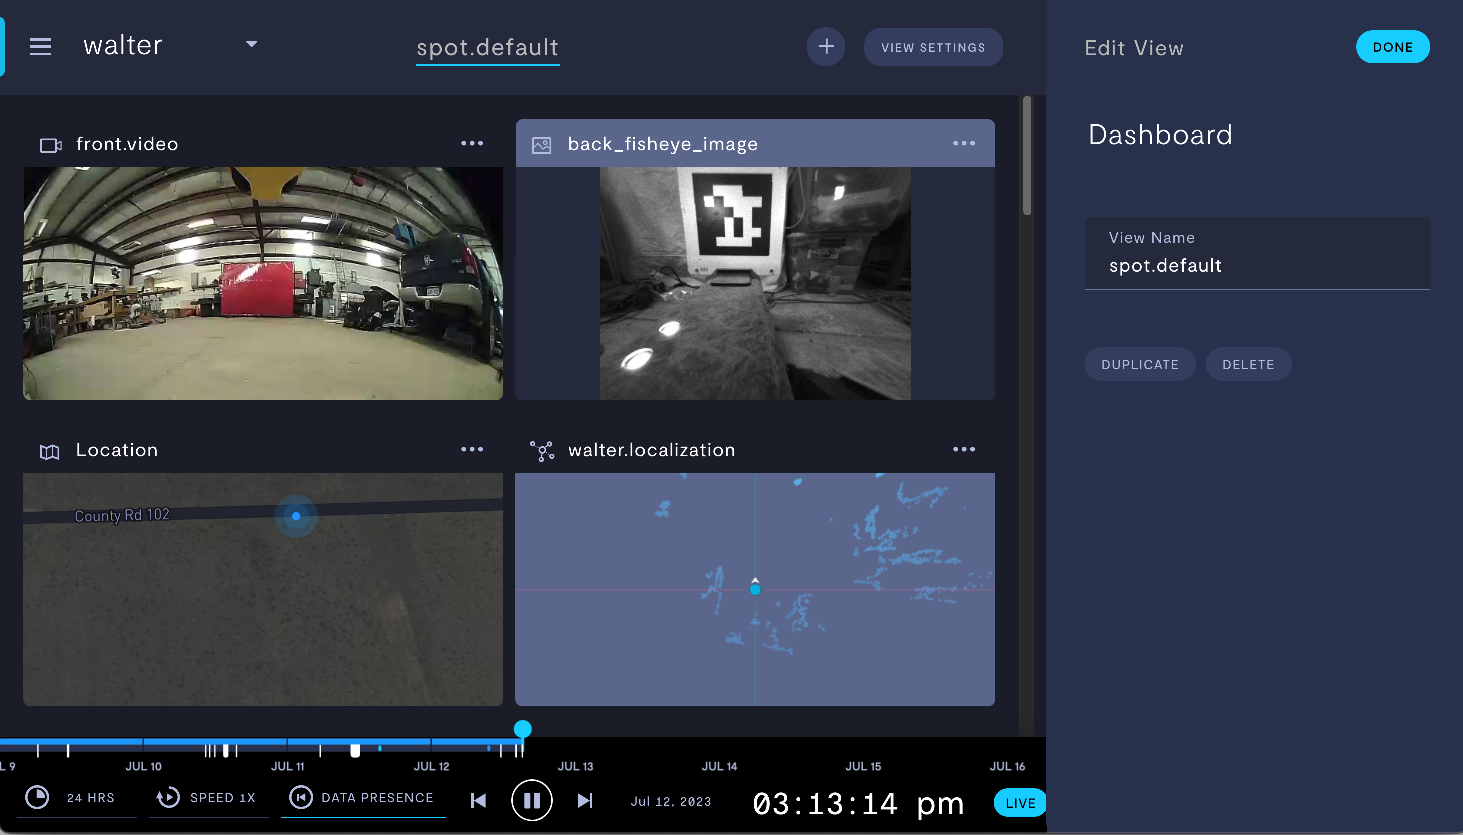Delete the current view

pyautogui.click(x=1248, y=364)
